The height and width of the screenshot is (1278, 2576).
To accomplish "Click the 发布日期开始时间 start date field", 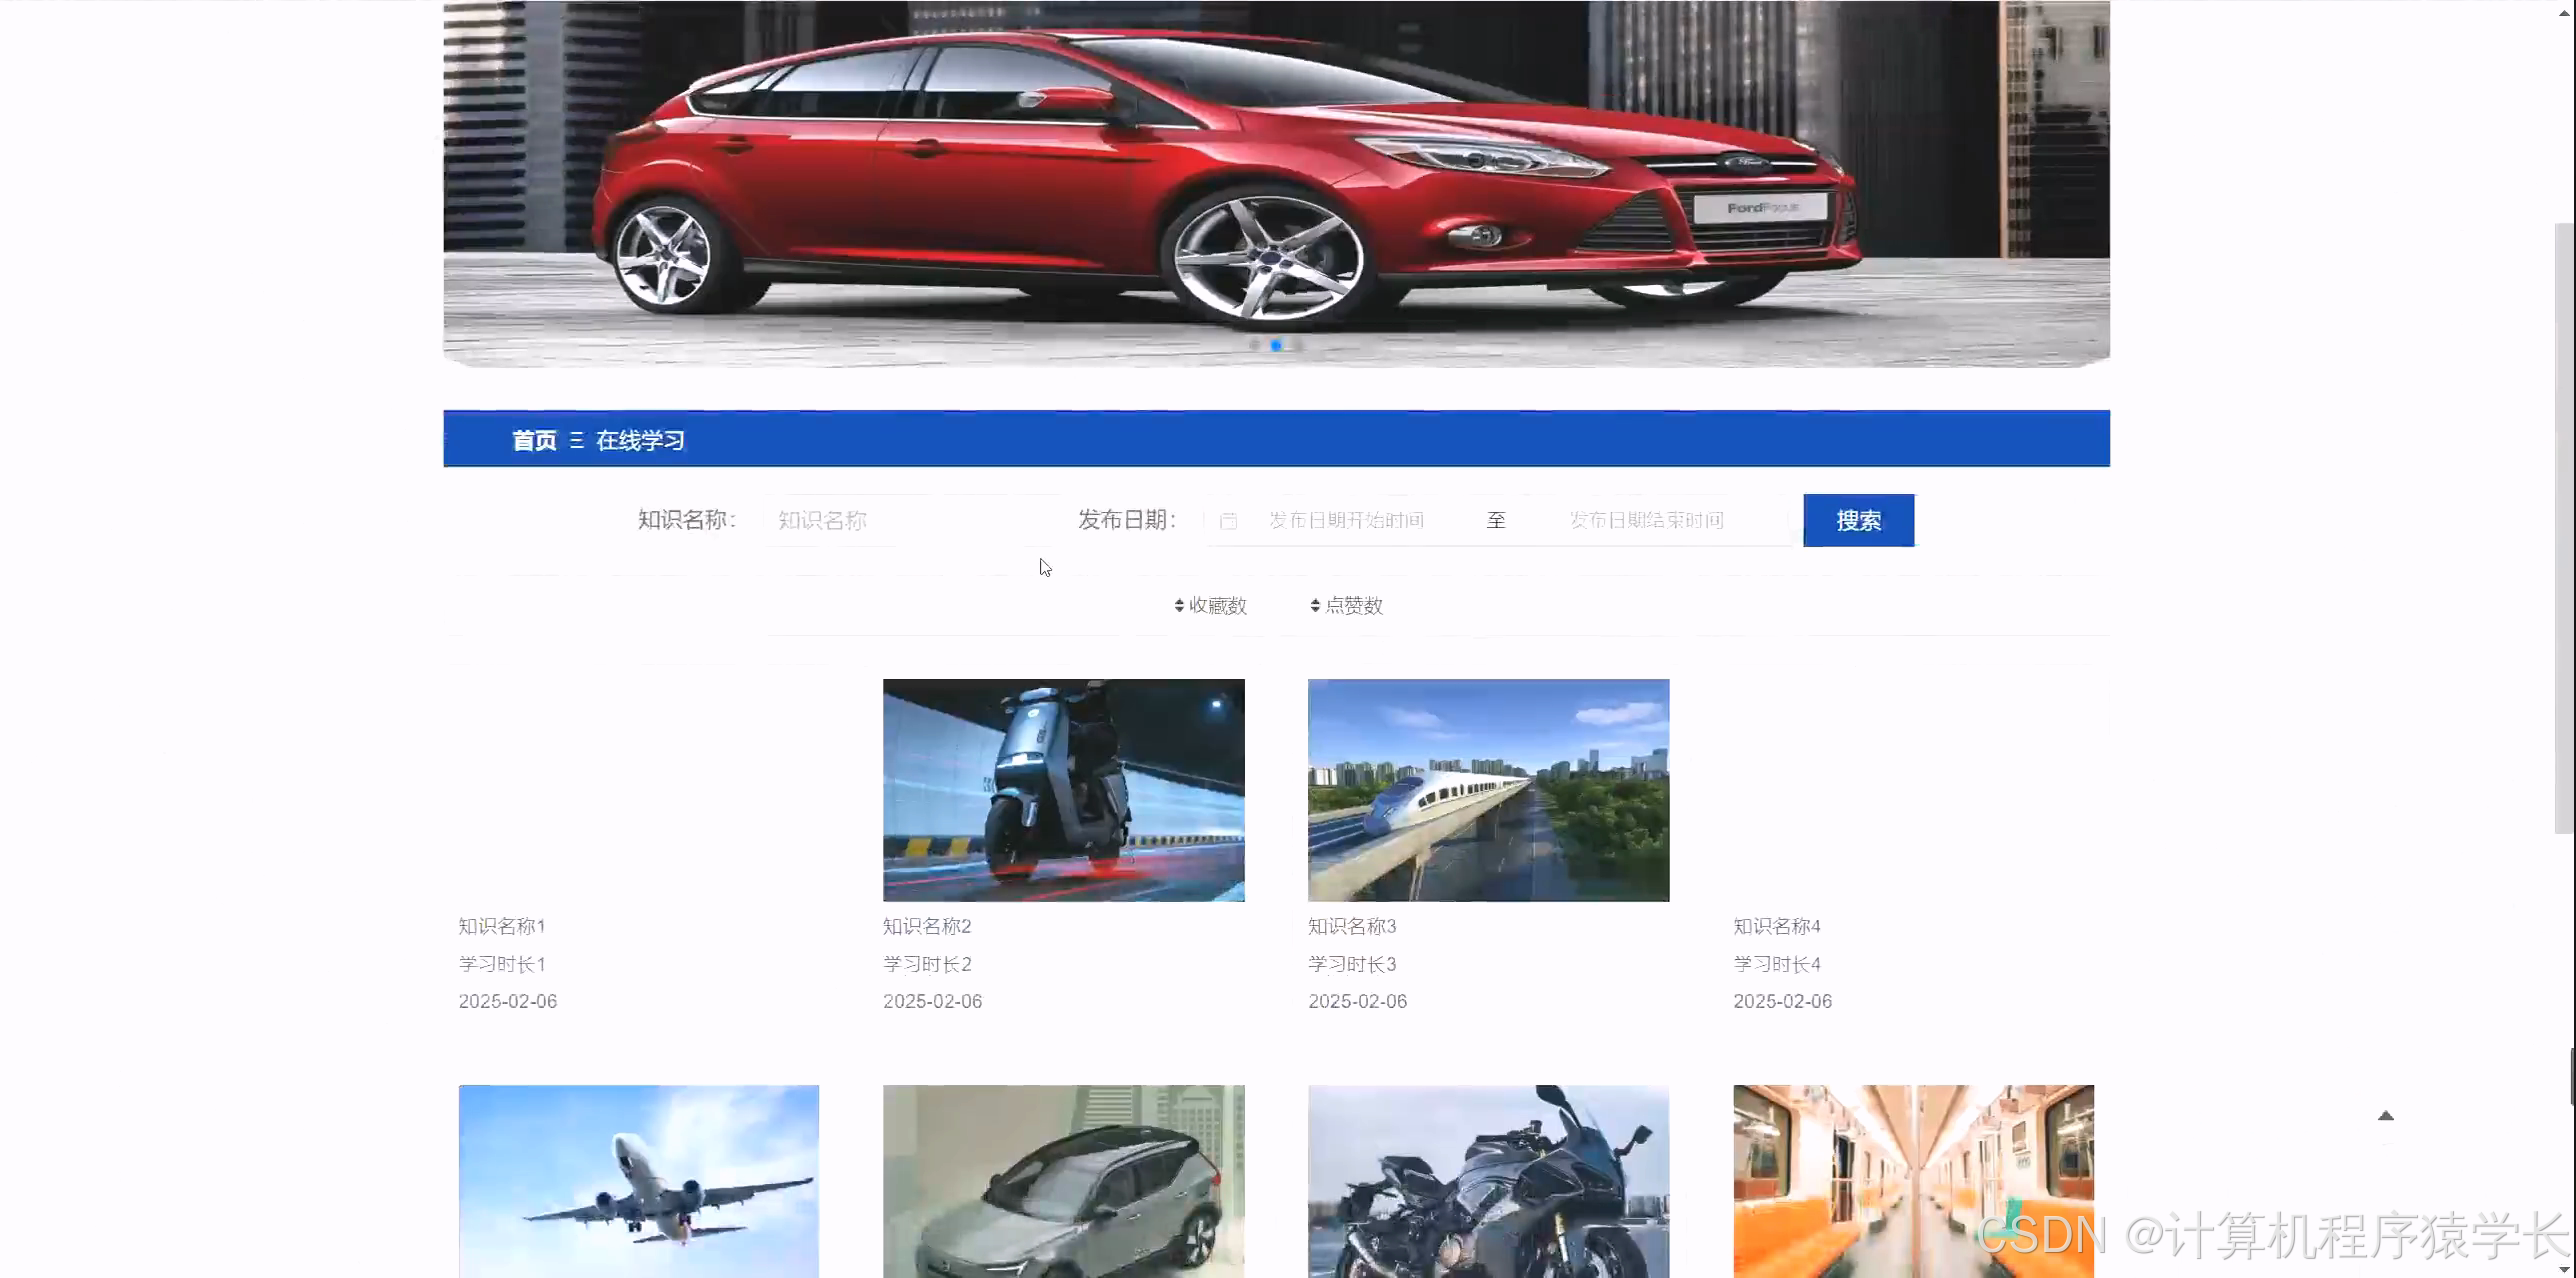I will 1346,520.
